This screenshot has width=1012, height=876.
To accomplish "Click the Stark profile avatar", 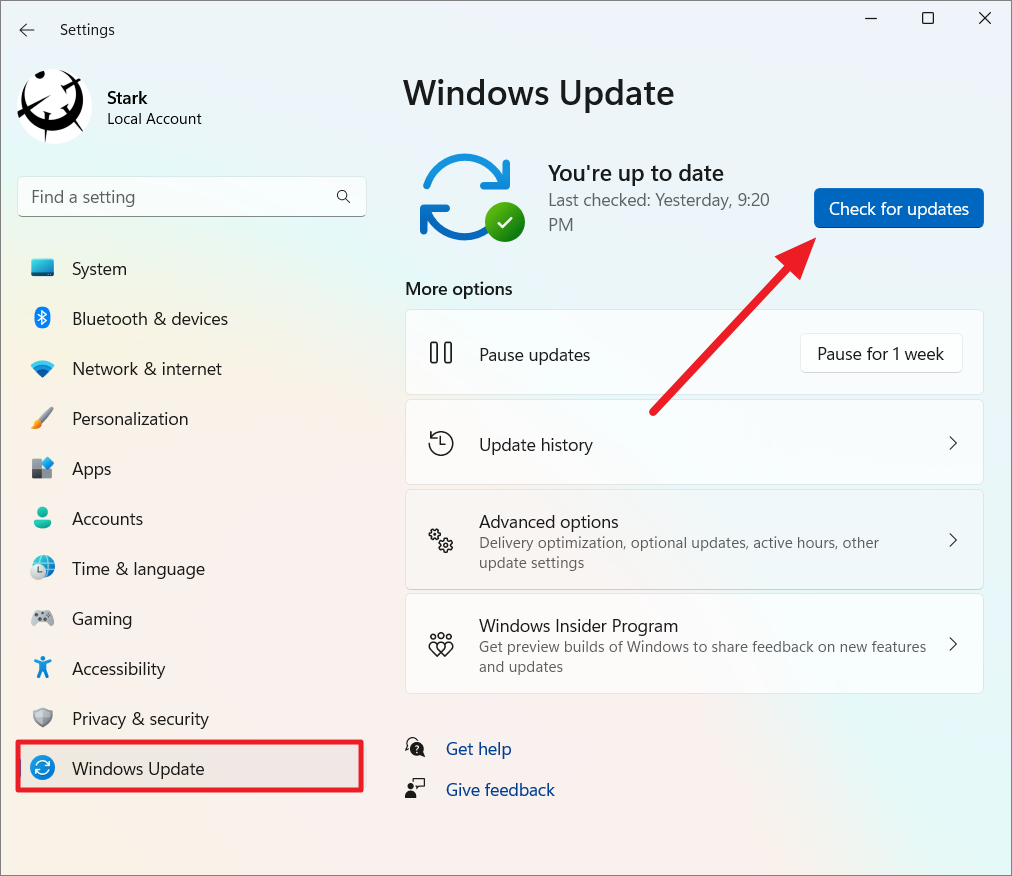I will pyautogui.click(x=54, y=107).
